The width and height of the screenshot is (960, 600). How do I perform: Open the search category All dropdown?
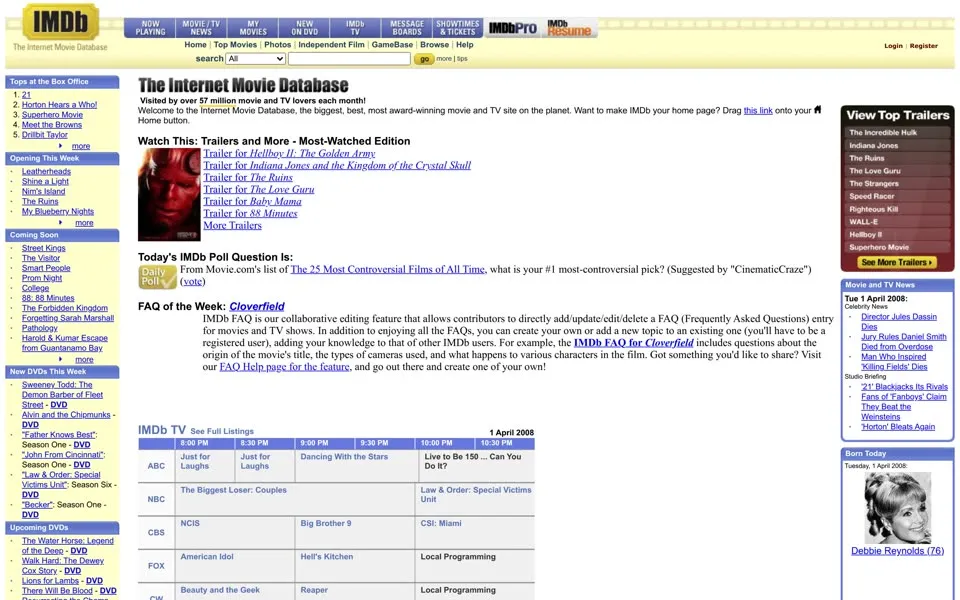(256, 59)
